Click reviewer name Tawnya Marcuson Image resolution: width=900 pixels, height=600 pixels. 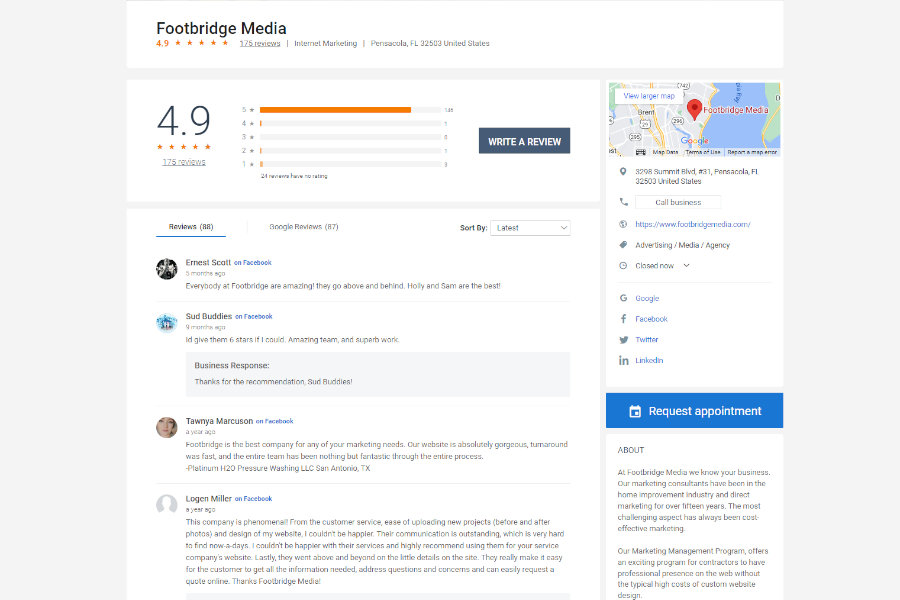click(219, 421)
